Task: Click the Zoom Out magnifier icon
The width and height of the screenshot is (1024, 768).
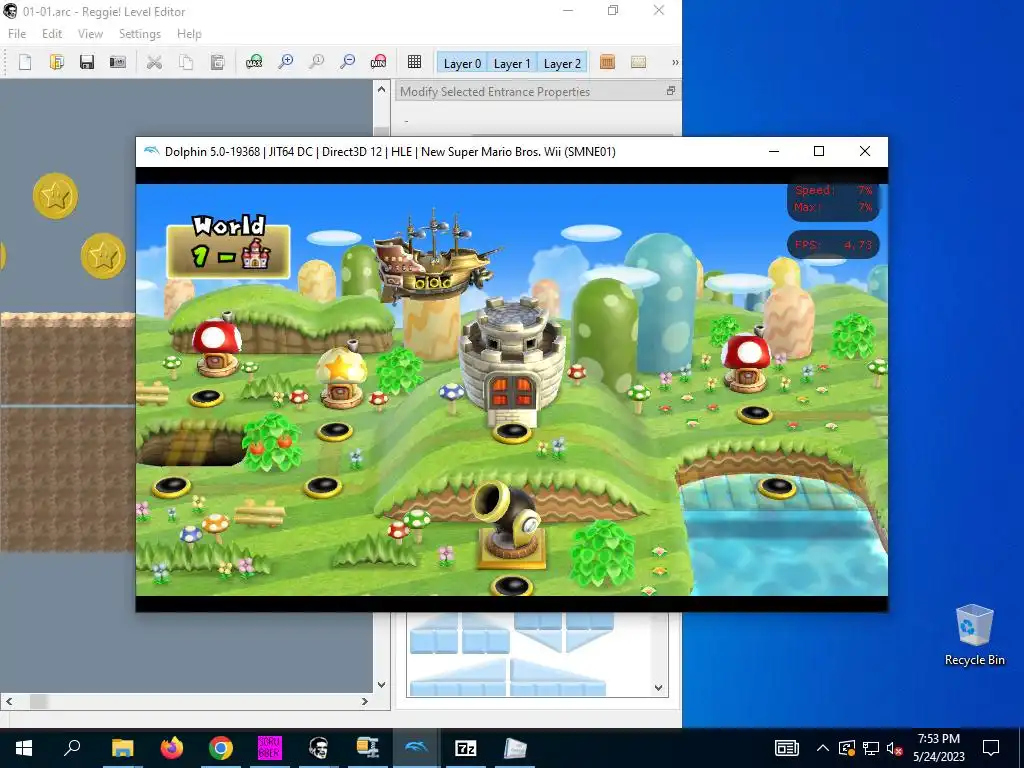Action: pyautogui.click(x=347, y=62)
